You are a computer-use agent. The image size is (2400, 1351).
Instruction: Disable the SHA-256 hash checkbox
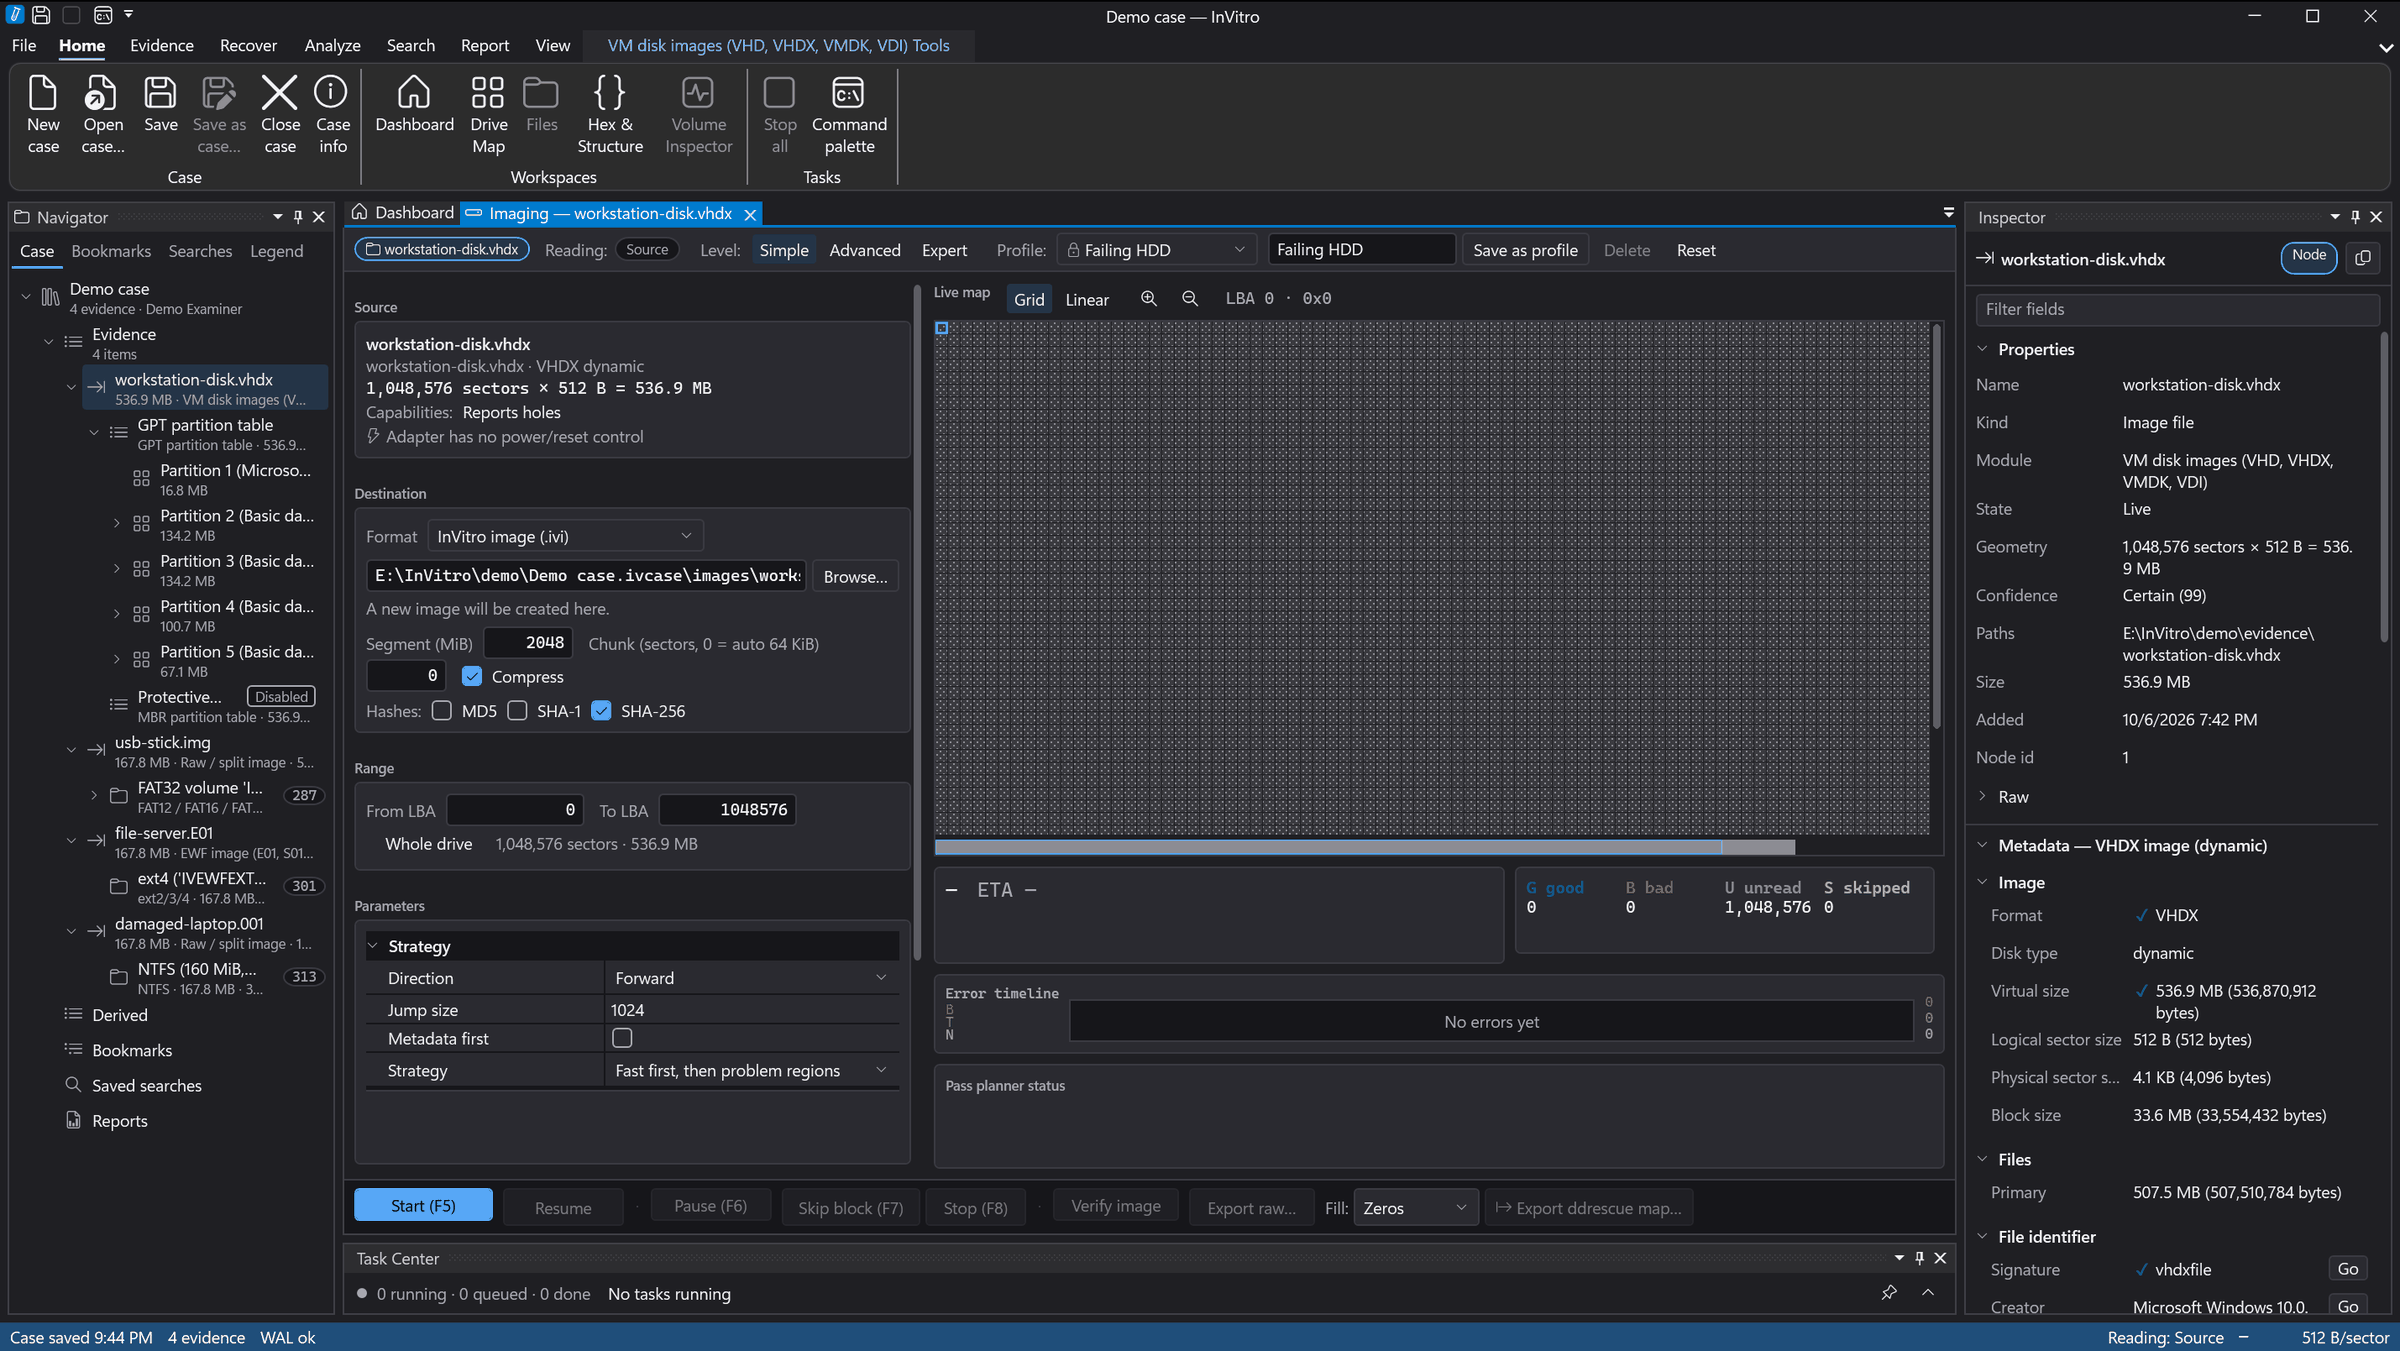601,711
